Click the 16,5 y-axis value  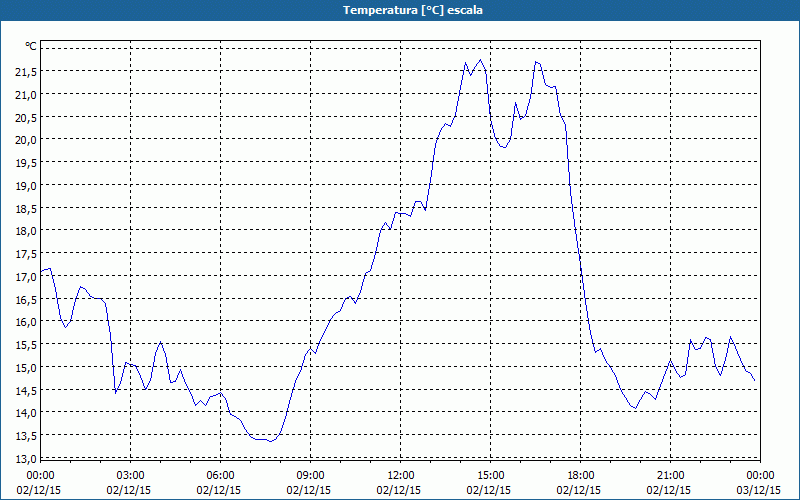26,299
